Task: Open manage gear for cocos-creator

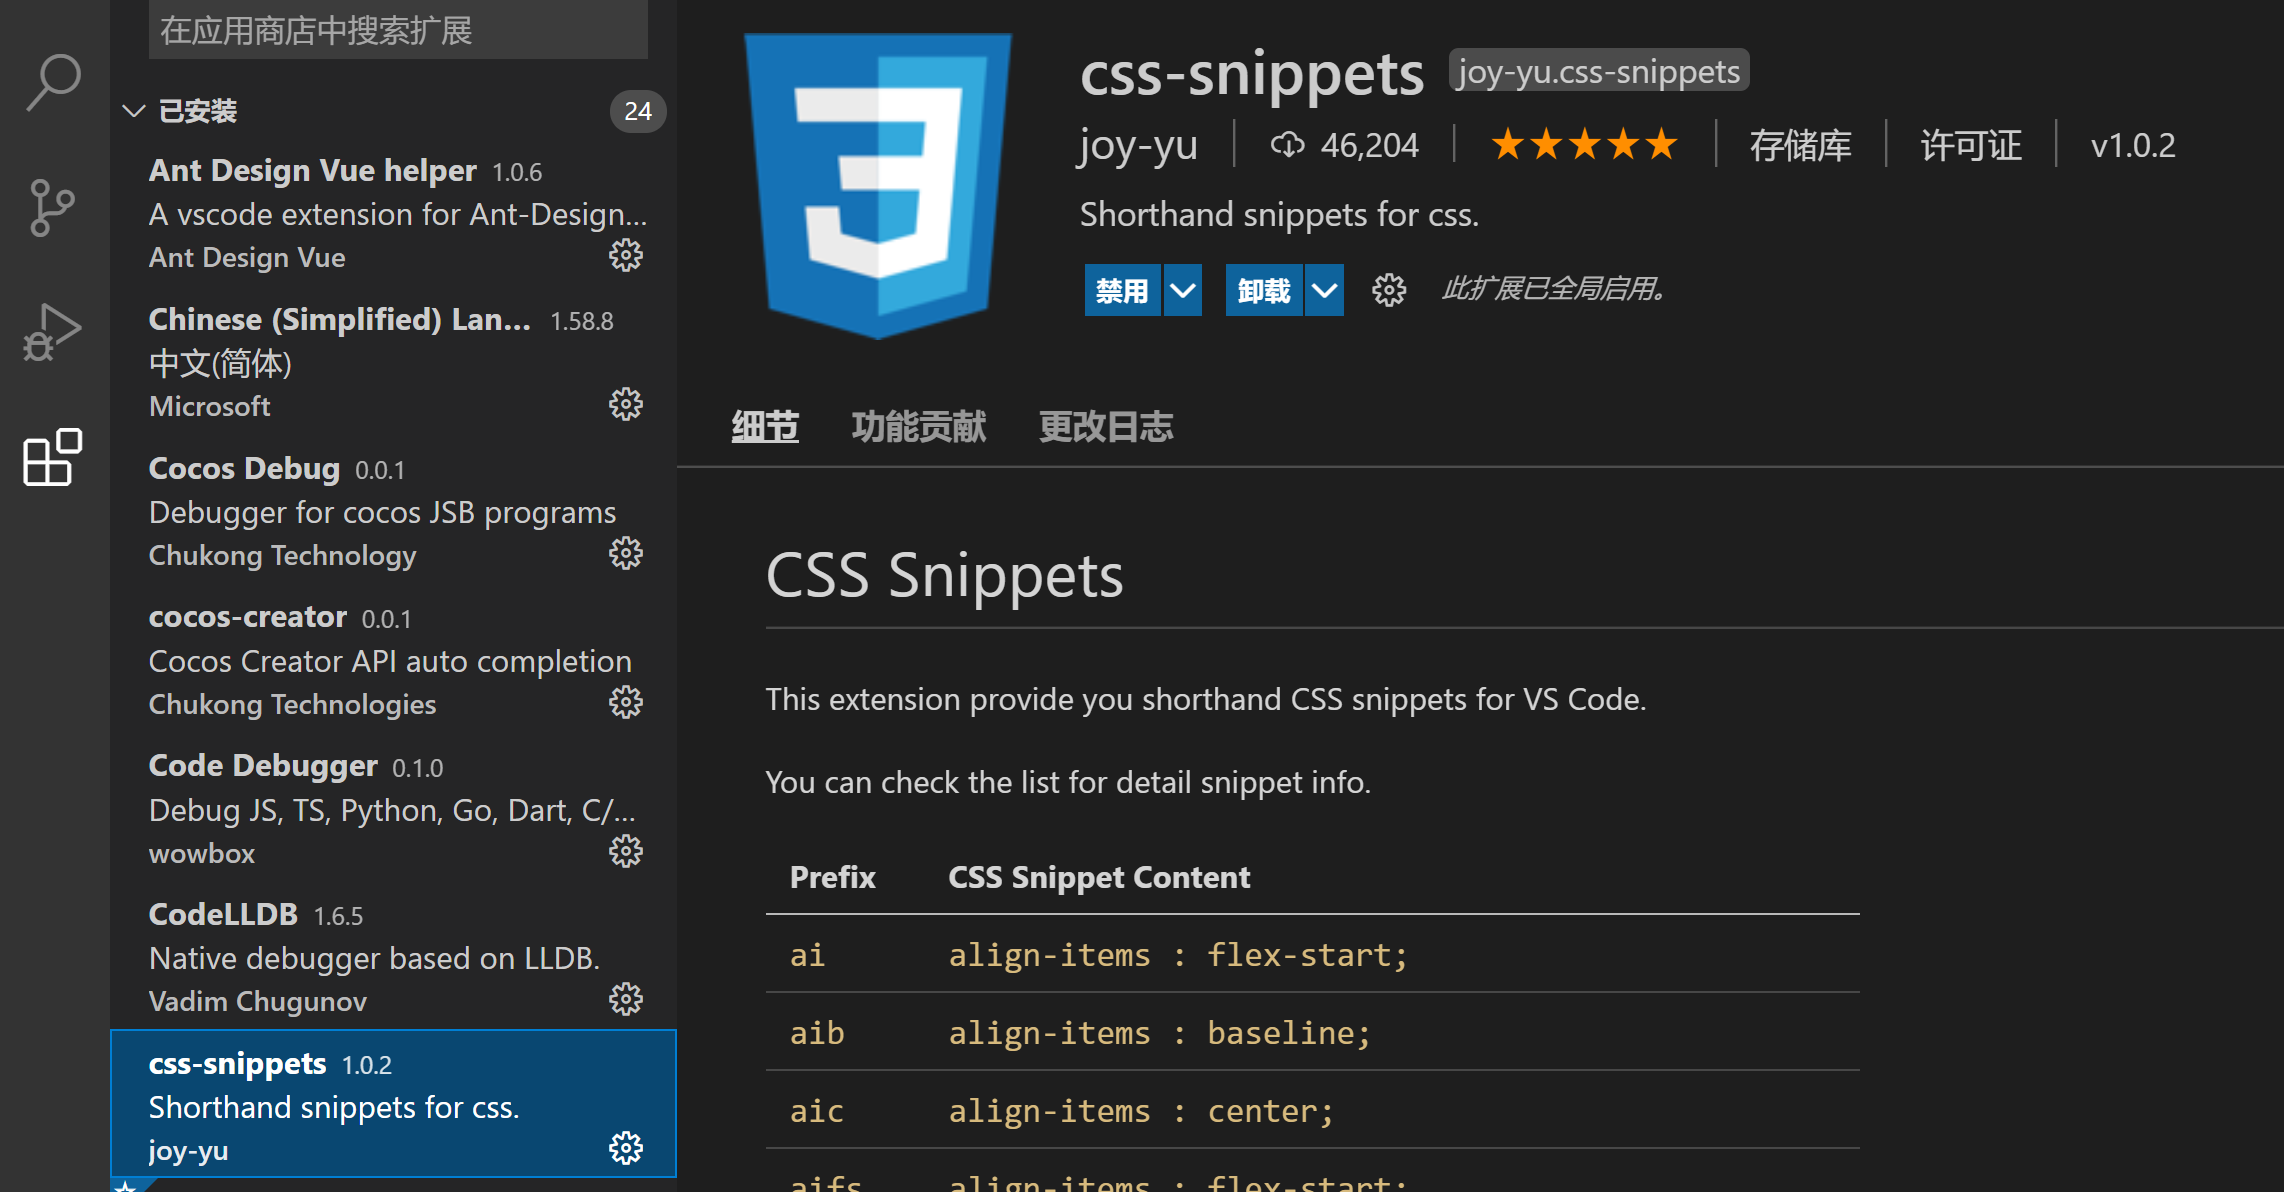Action: click(x=626, y=703)
